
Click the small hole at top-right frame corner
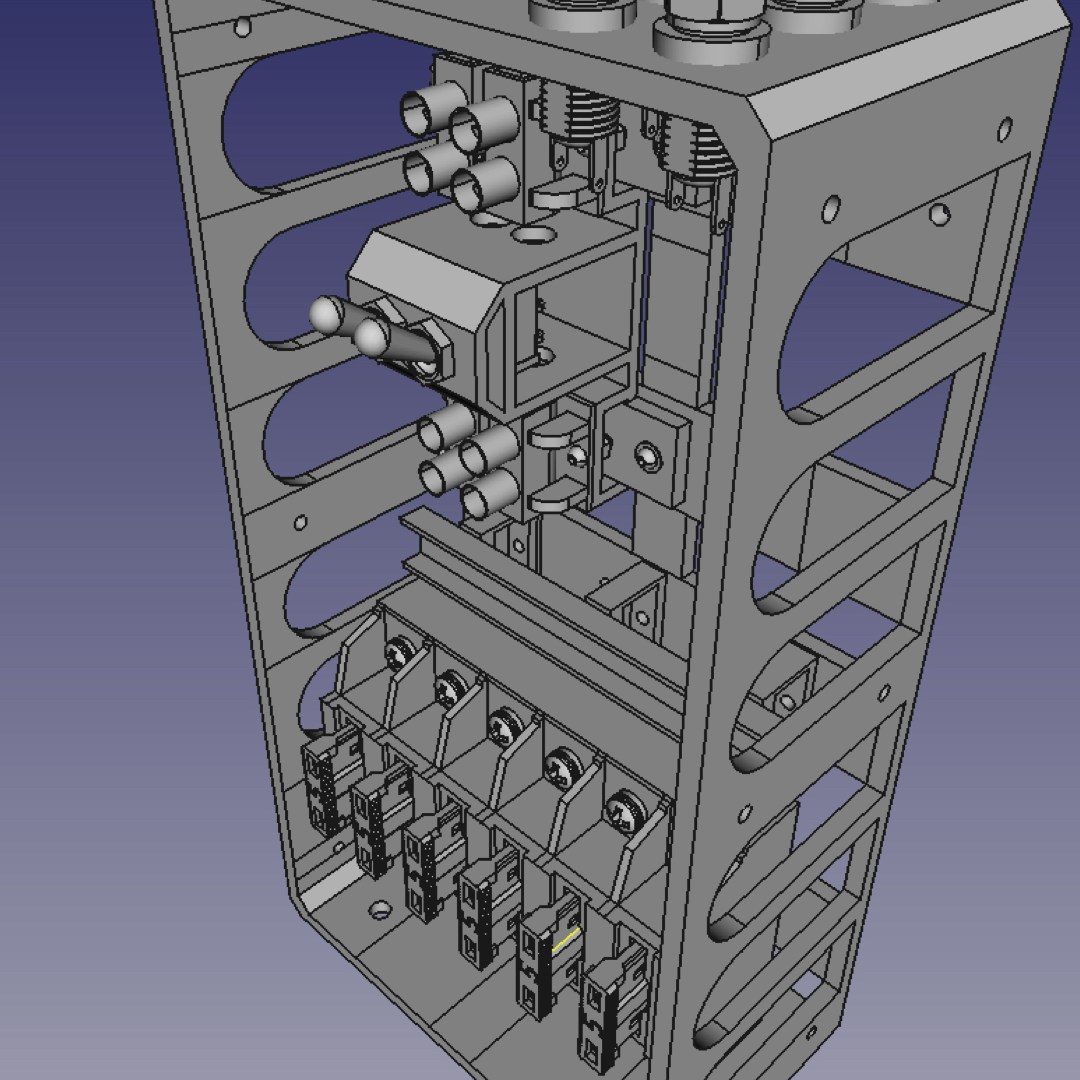[1006, 129]
